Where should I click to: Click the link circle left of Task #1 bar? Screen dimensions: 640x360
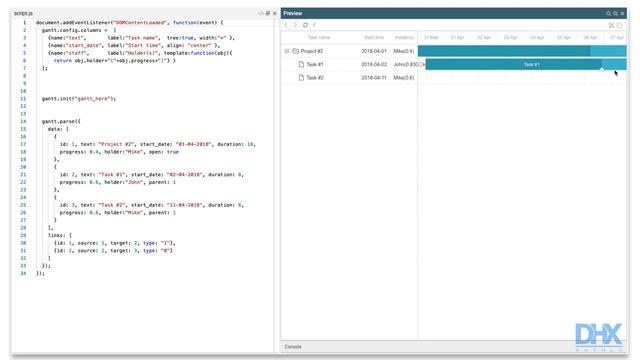[x=421, y=64]
